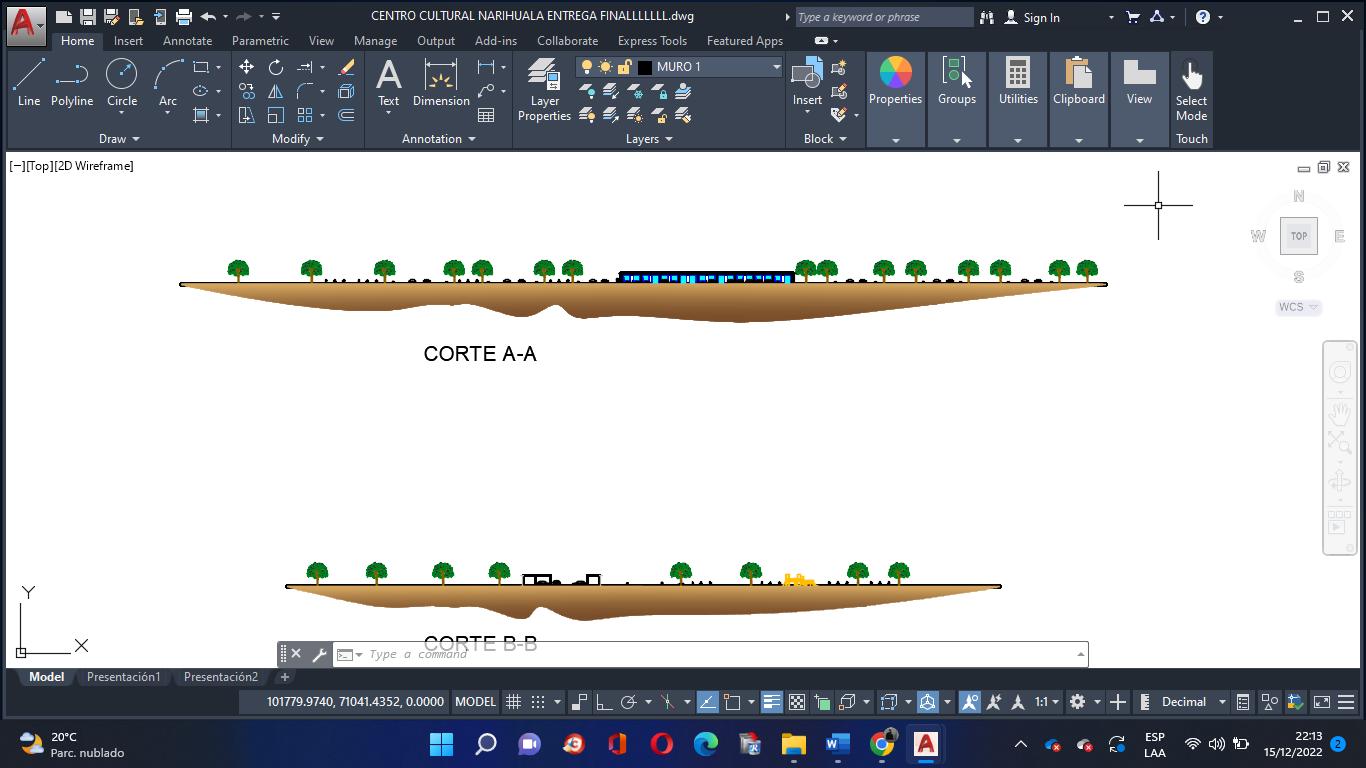Screen dimensions: 1366x768
Task: Toggle drawing grid display in status bar
Action: point(513,702)
